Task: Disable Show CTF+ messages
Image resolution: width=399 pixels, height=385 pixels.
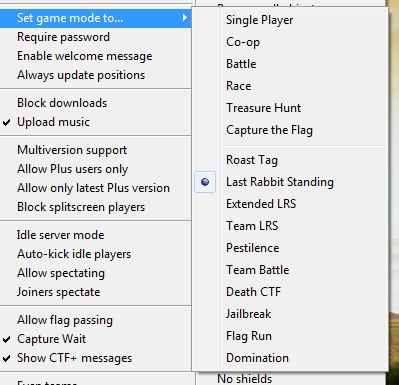Action: point(95,358)
